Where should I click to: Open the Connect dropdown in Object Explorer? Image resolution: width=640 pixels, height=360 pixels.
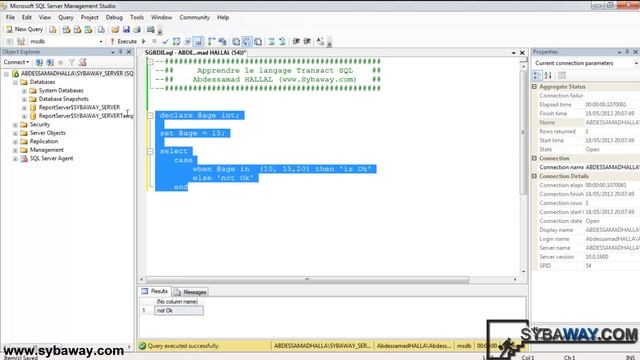click(x=16, y=62)
